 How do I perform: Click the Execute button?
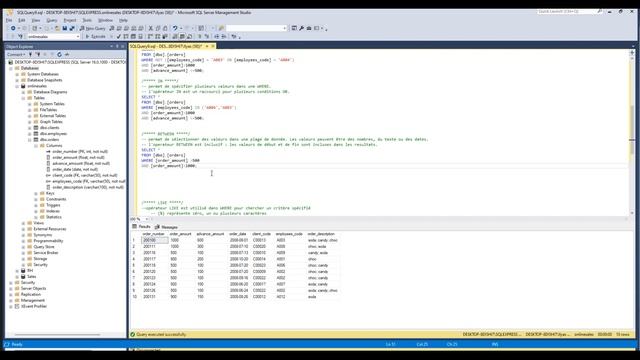click(96, 36)
